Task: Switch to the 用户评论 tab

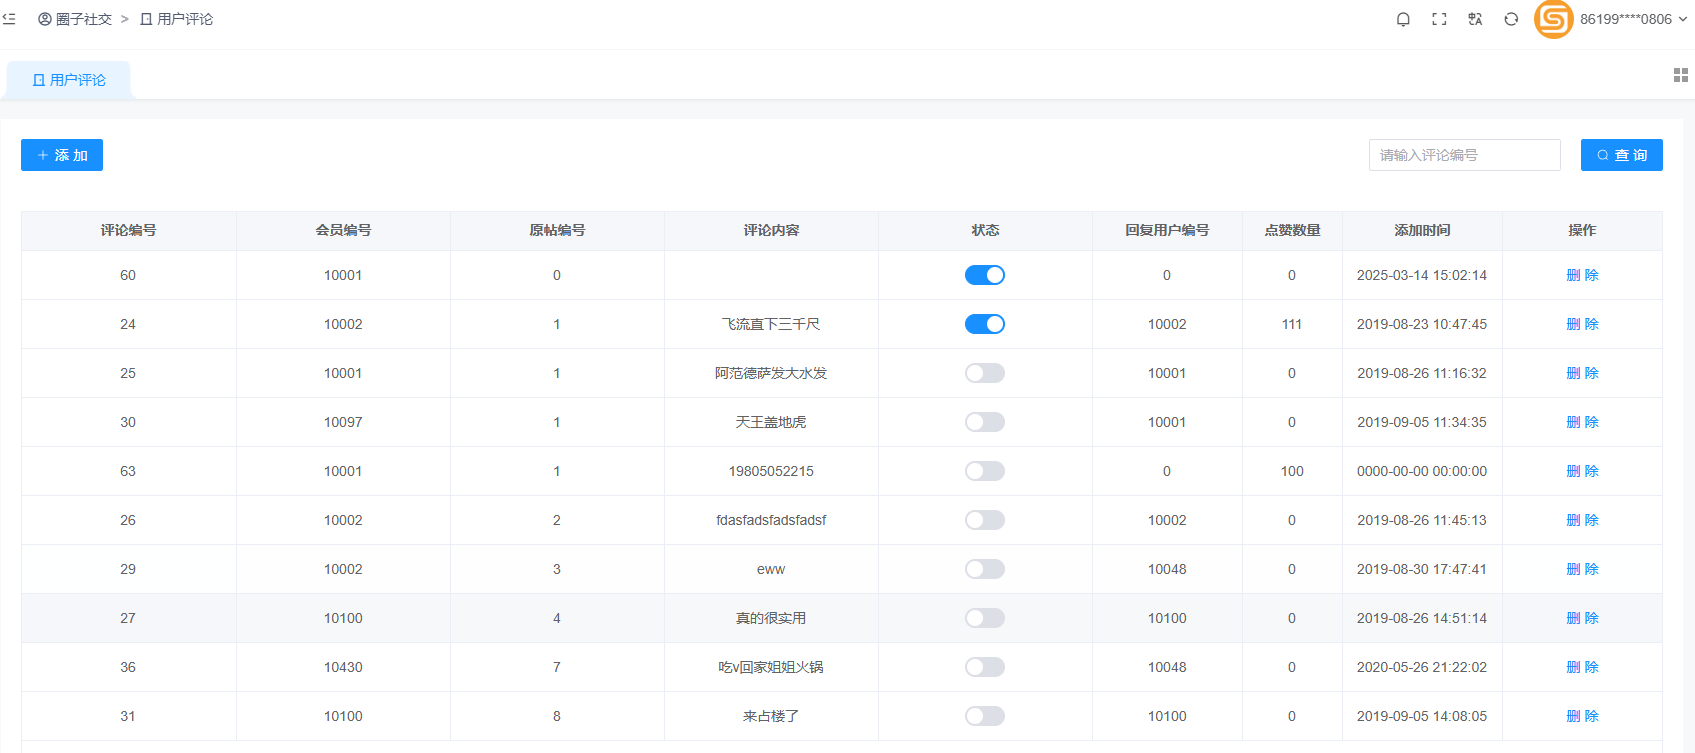Action: (69, 80)
